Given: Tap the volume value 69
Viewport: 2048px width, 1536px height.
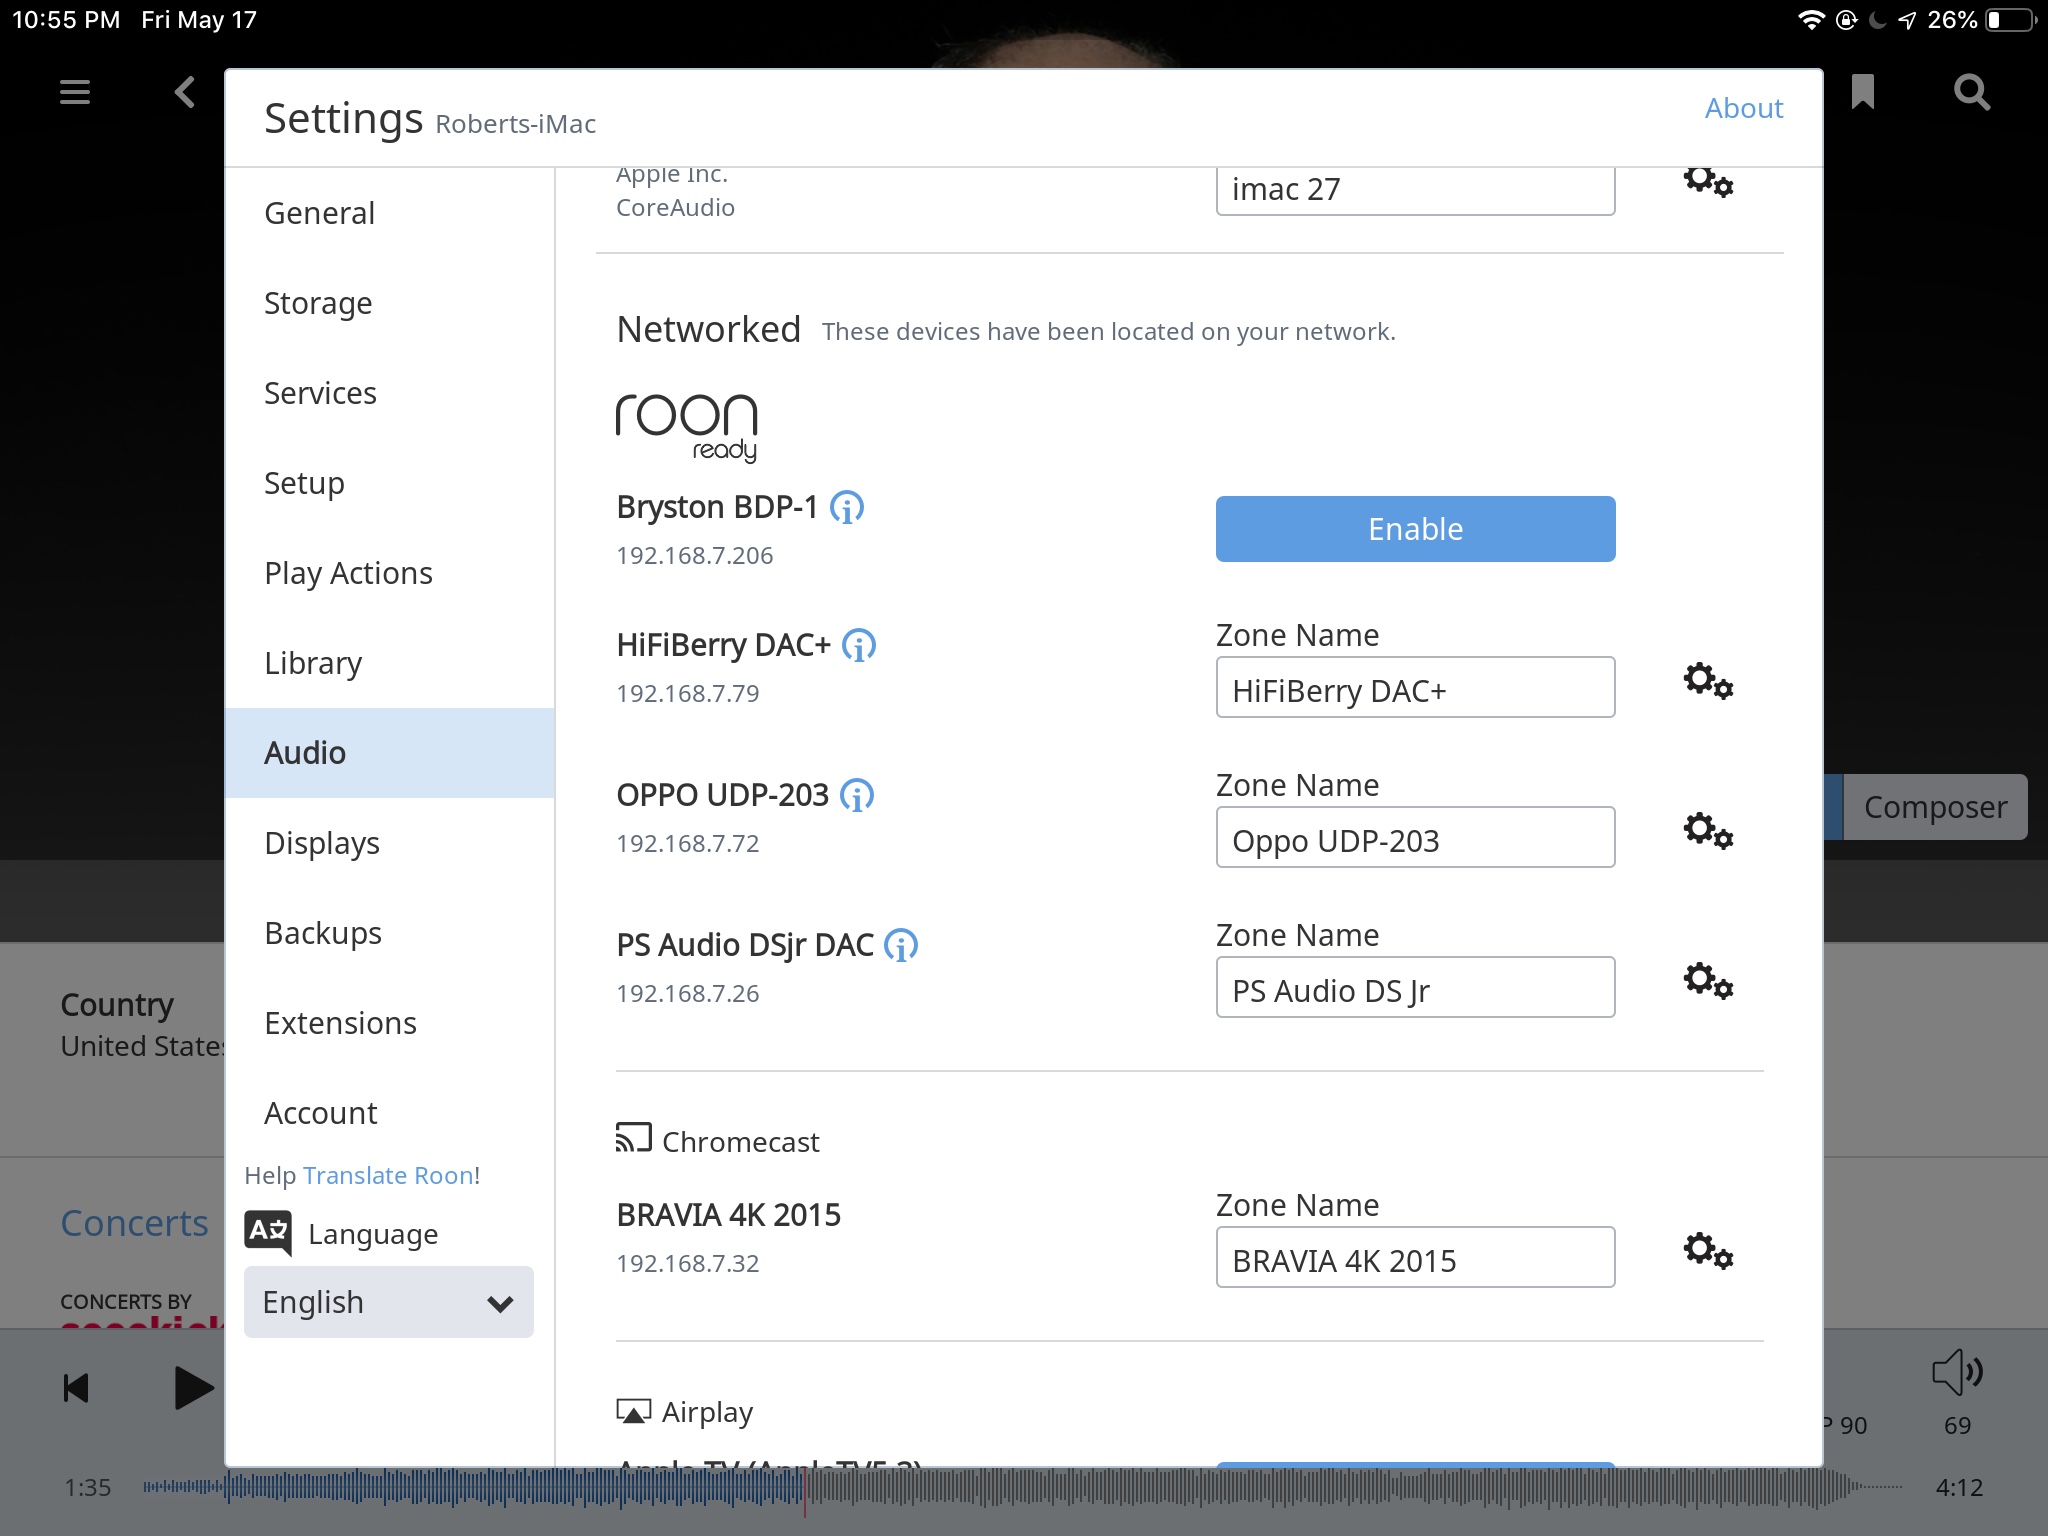Looking at the screenshot, I should click(x=1957, y=1426).
